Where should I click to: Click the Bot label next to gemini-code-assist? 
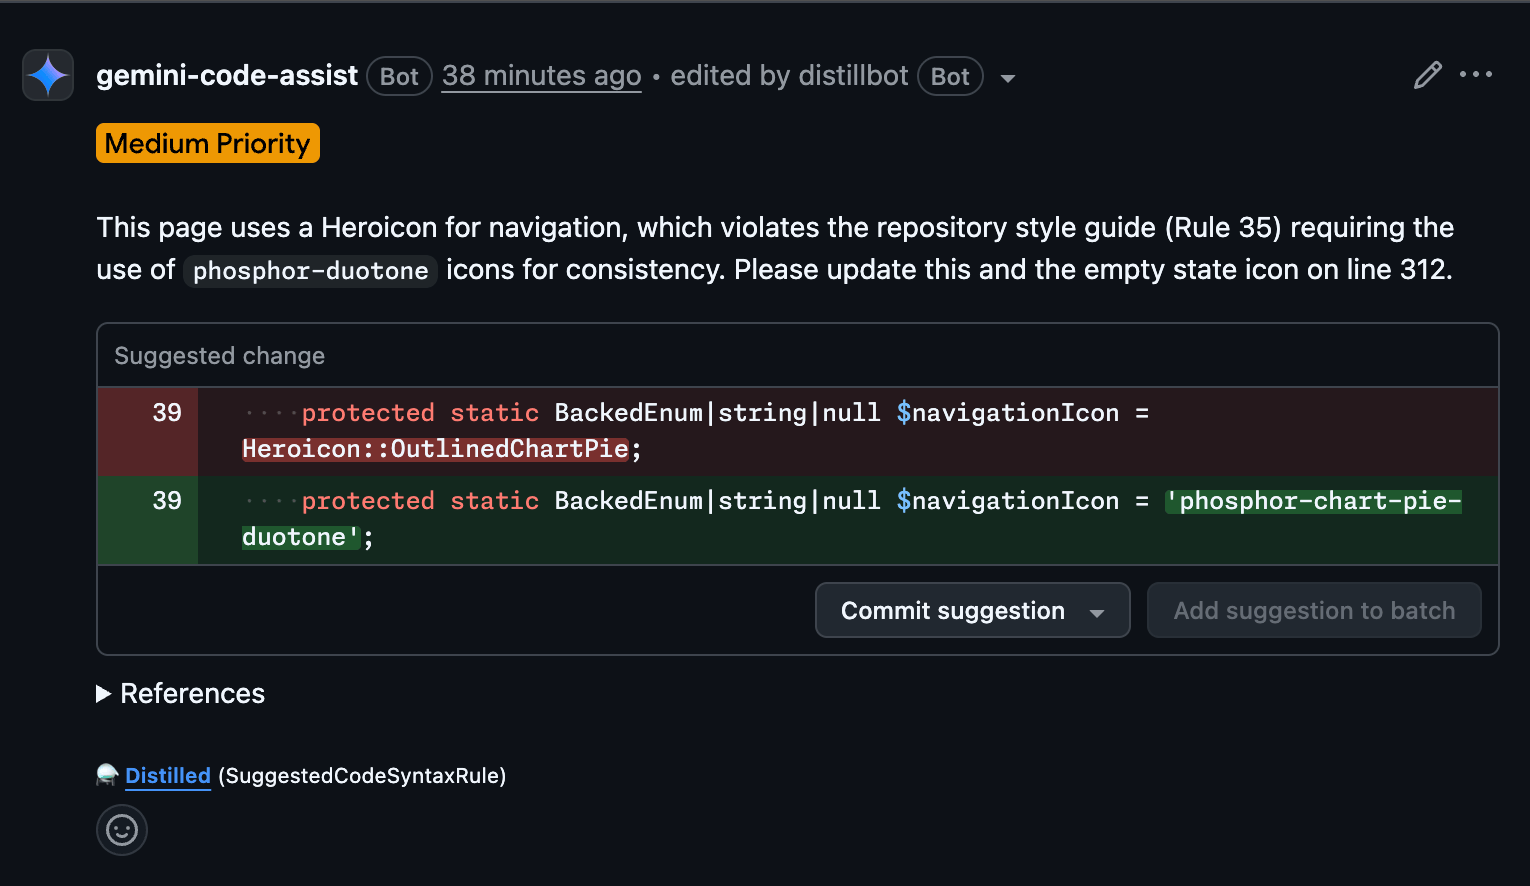(x=399, y=77)
